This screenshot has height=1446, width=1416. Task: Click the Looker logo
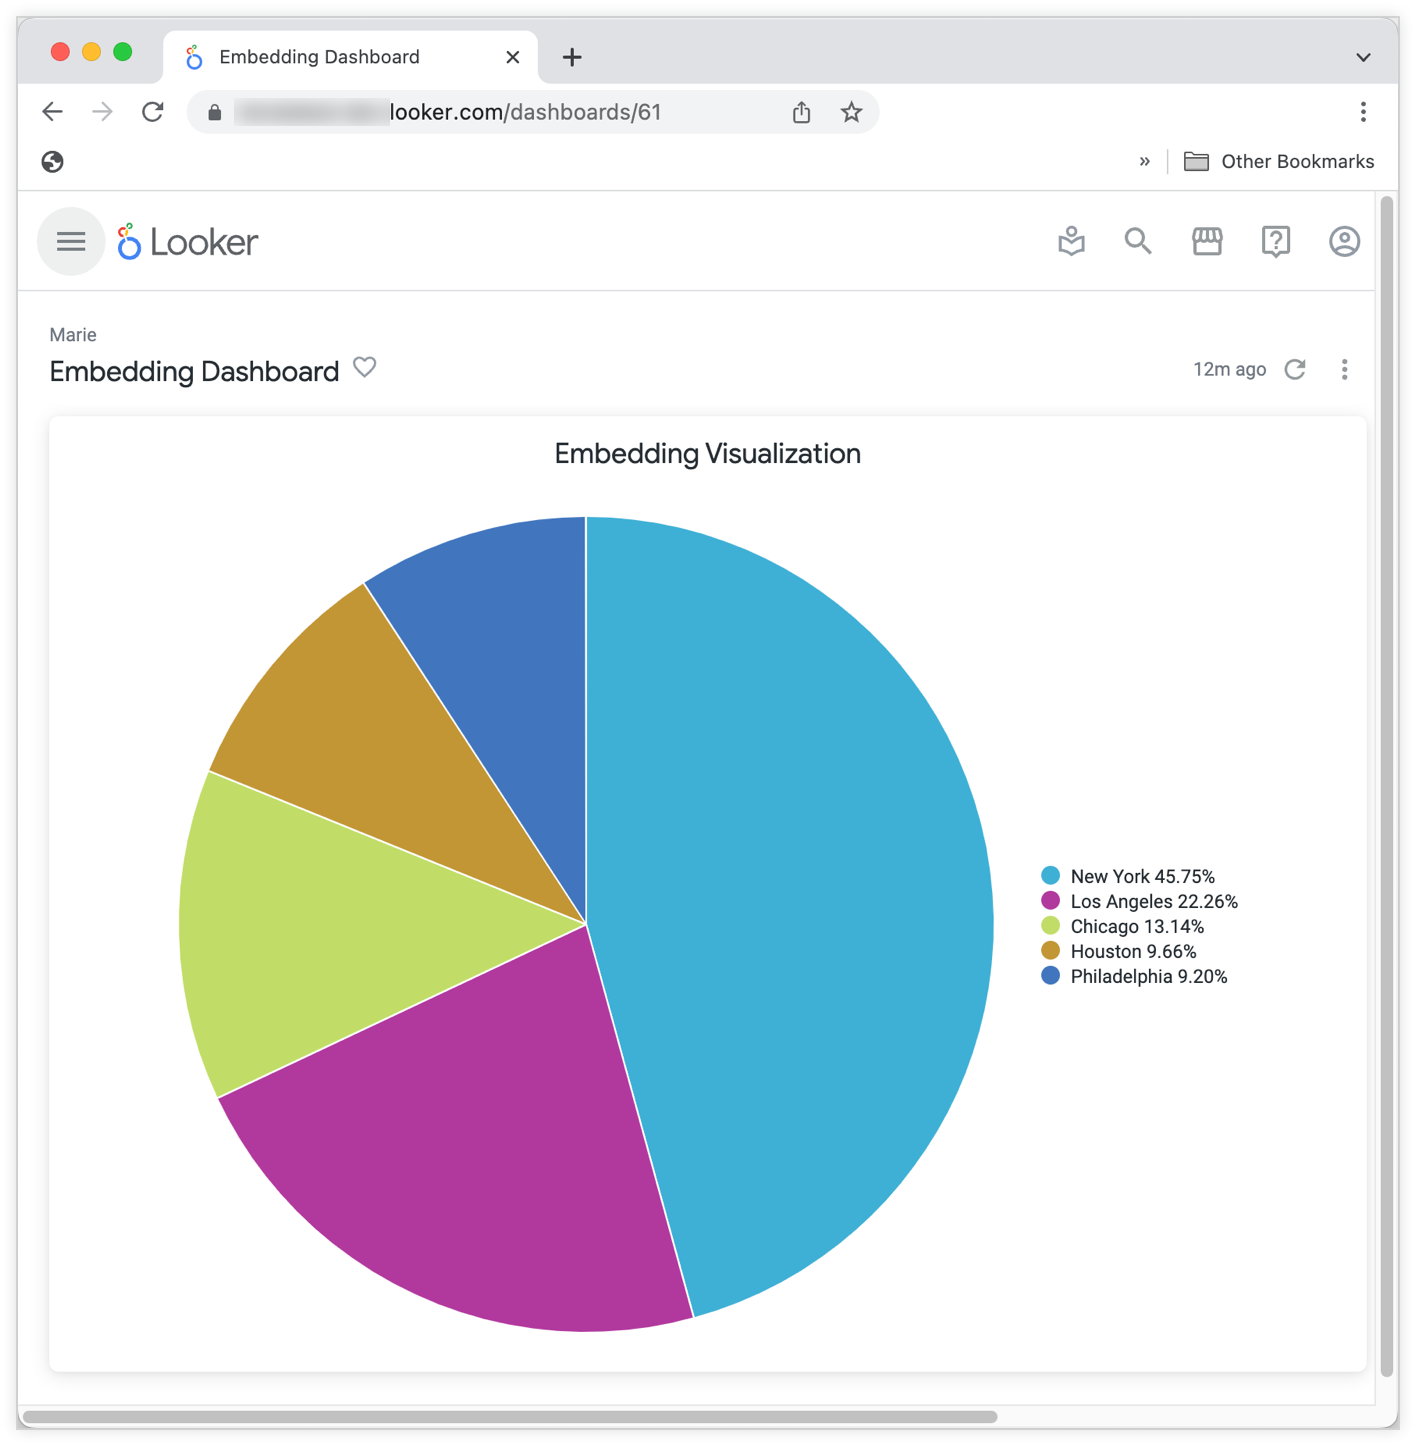point(188,242)
